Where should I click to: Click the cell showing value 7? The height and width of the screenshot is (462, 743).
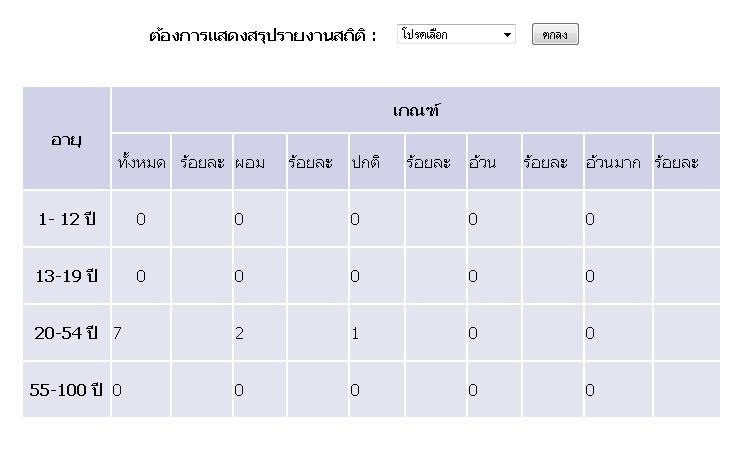pyautogui.click(x=118, y=334)
